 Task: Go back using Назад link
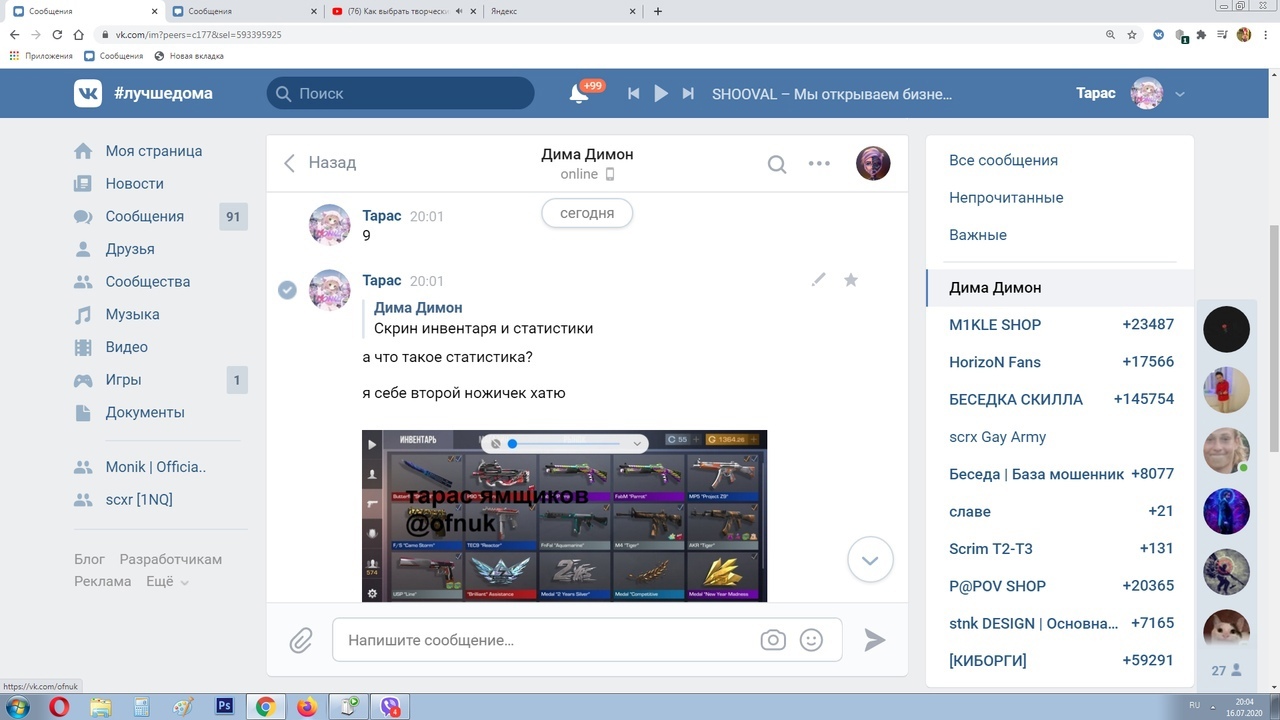pyautogui.click(x=320, y=163)
